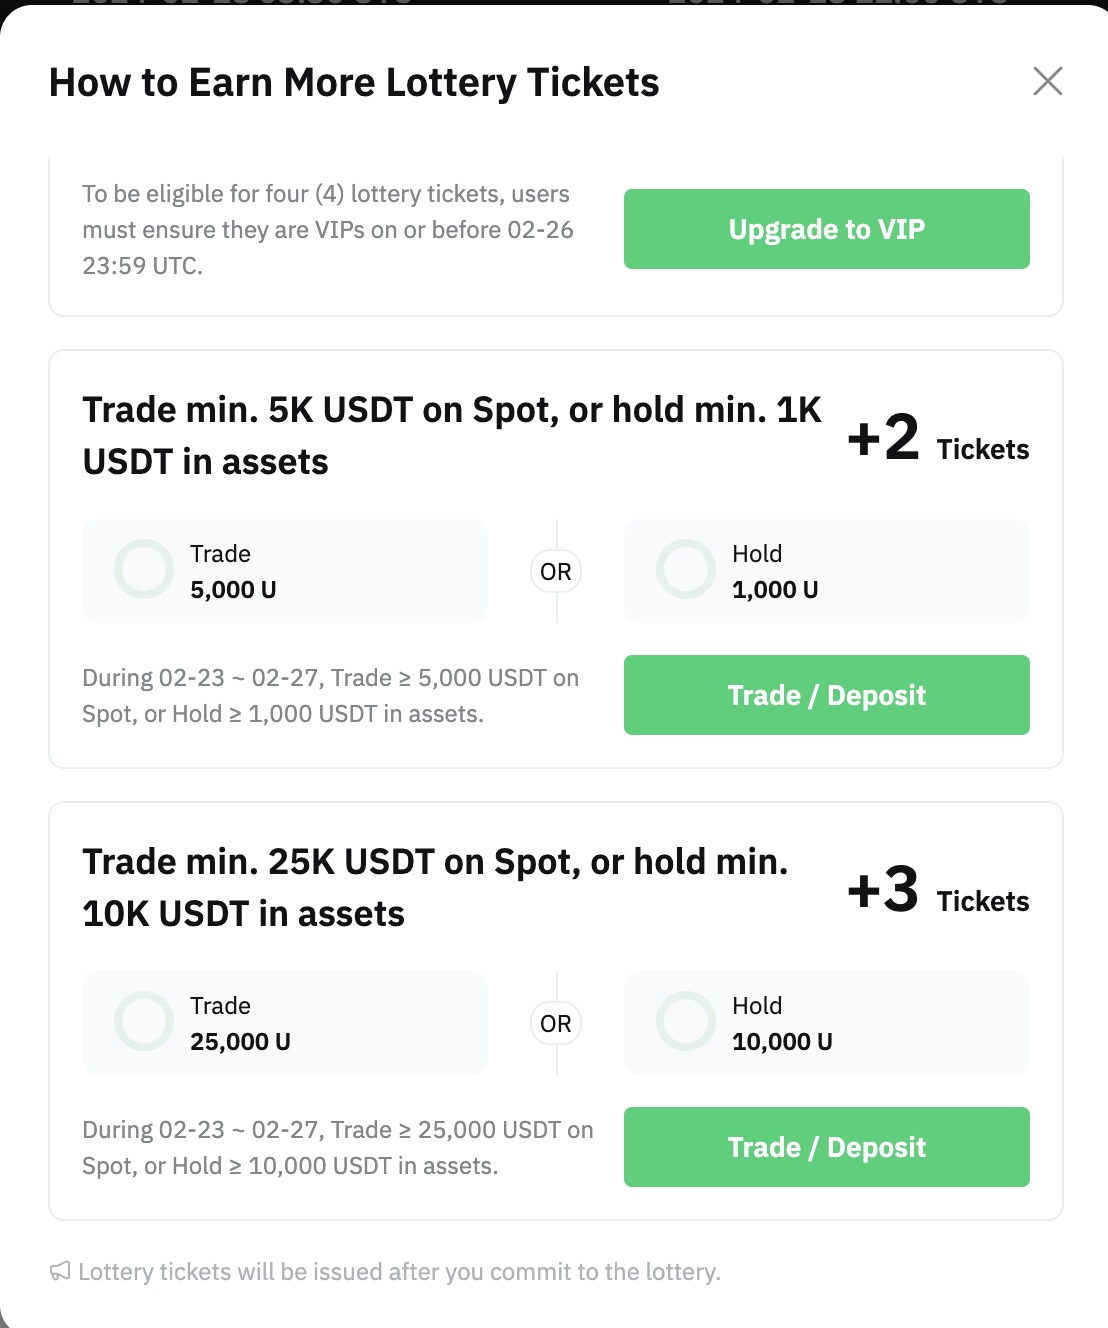Viewport: 1108px width, 1328px height.
Task: Click the OR badge in +3 Tickets card
Action: [x=556, y=1023]
